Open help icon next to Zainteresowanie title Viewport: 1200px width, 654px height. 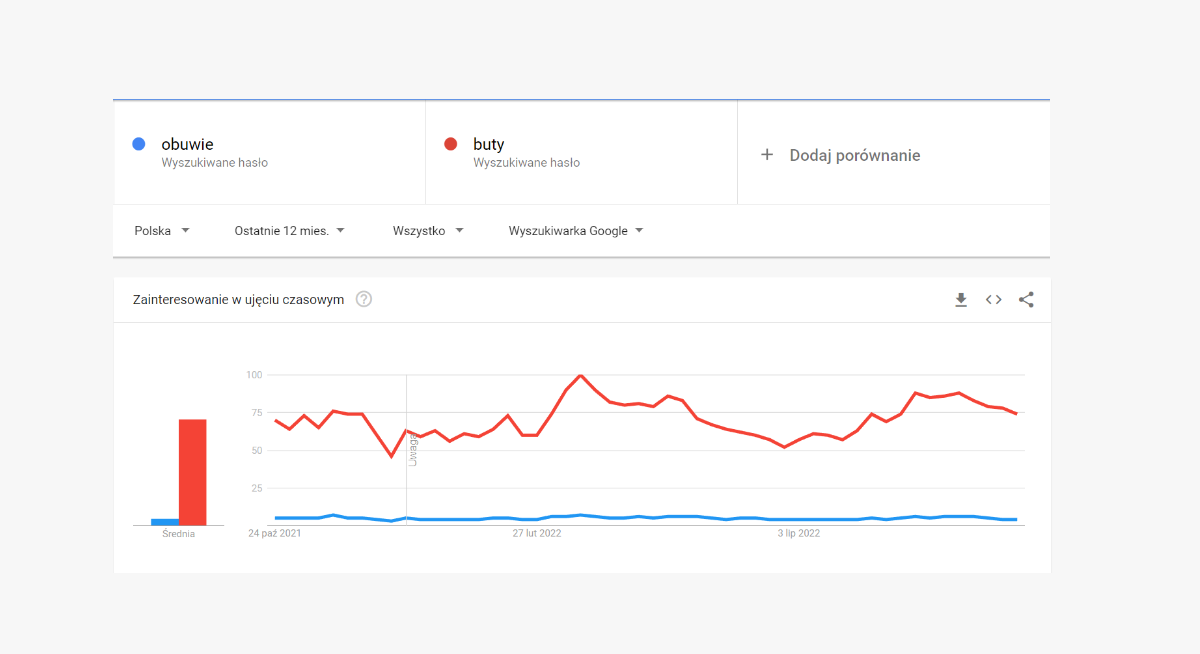tap(364, 299)
